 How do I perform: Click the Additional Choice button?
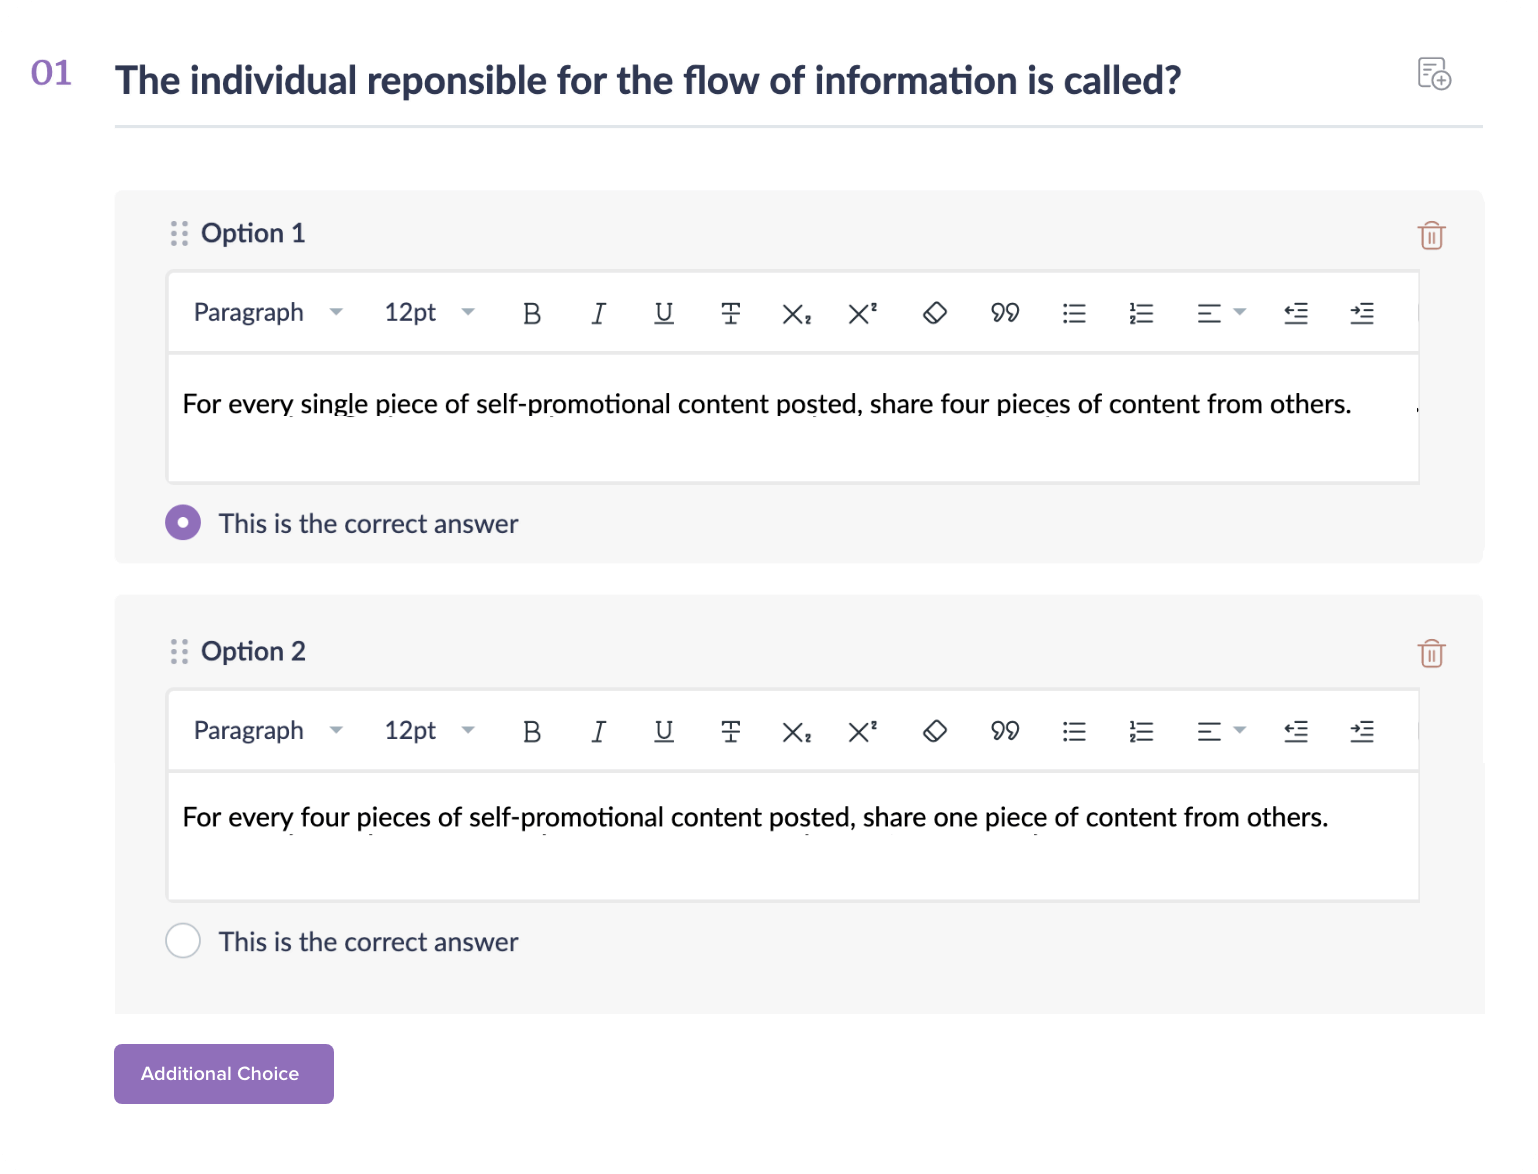(x=224, y=1074)
